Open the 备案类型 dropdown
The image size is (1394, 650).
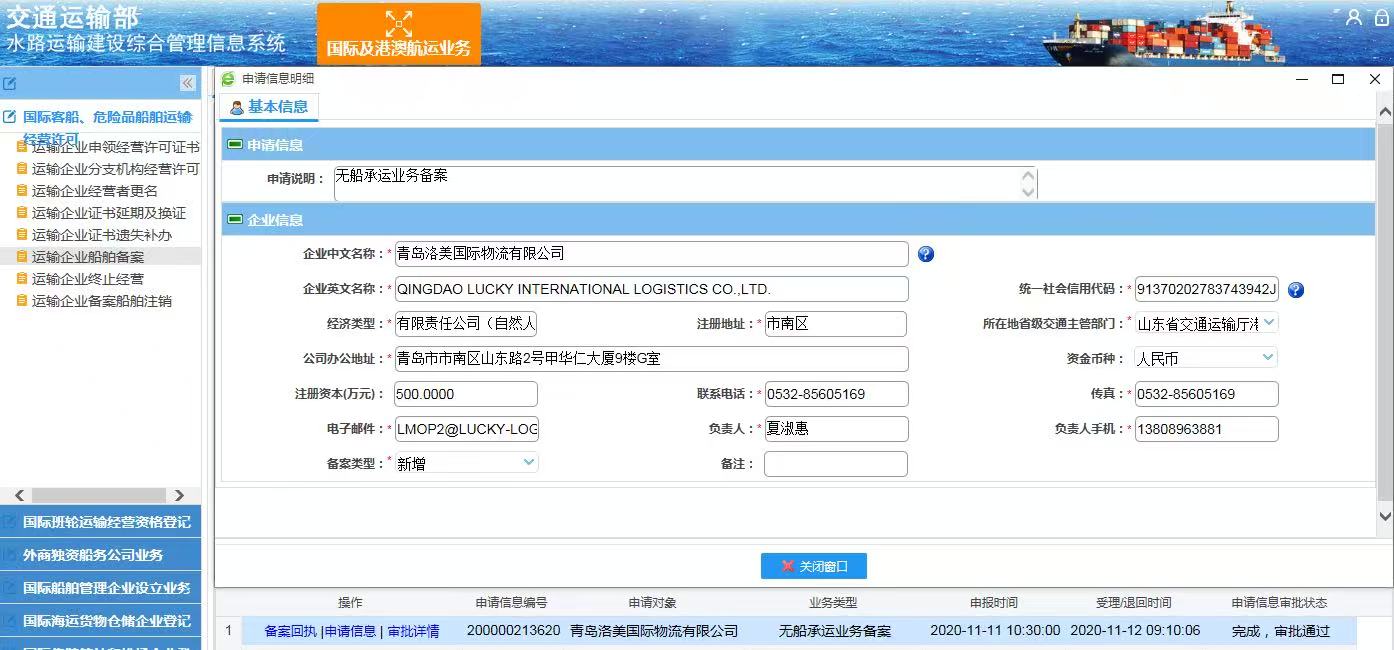pyautogui.click(x=528, y=462)
